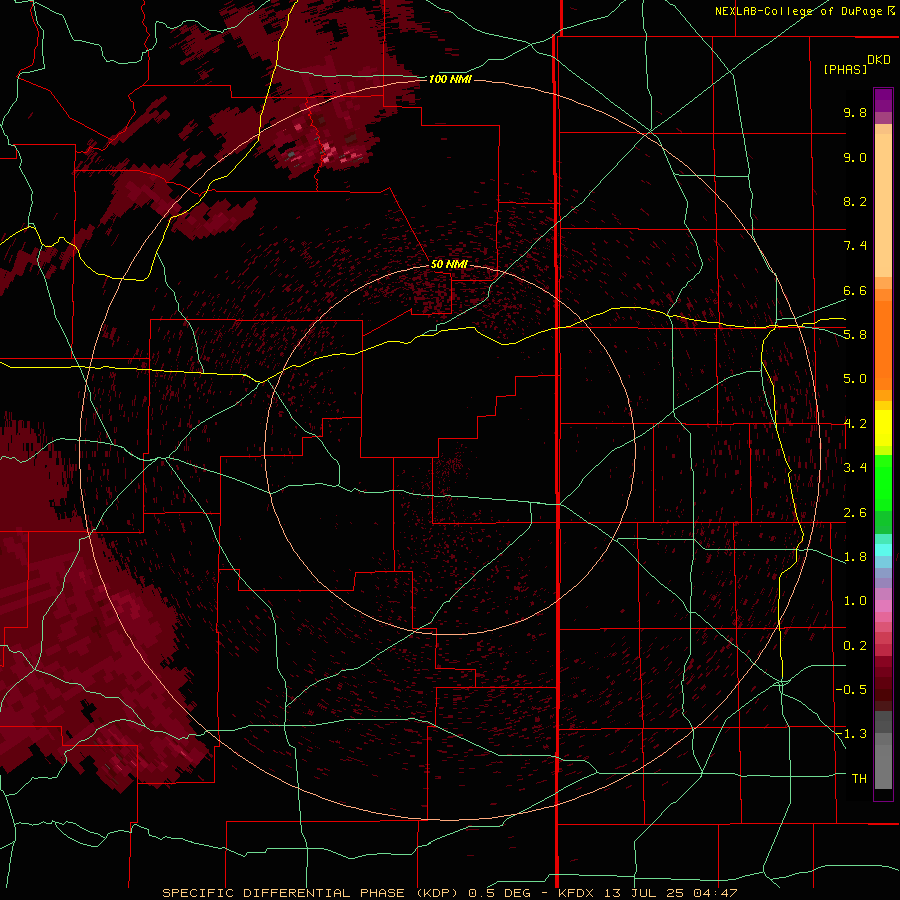
Task: Click the TH threshold label
Action: pyautogui.click(x=859, y=779)
